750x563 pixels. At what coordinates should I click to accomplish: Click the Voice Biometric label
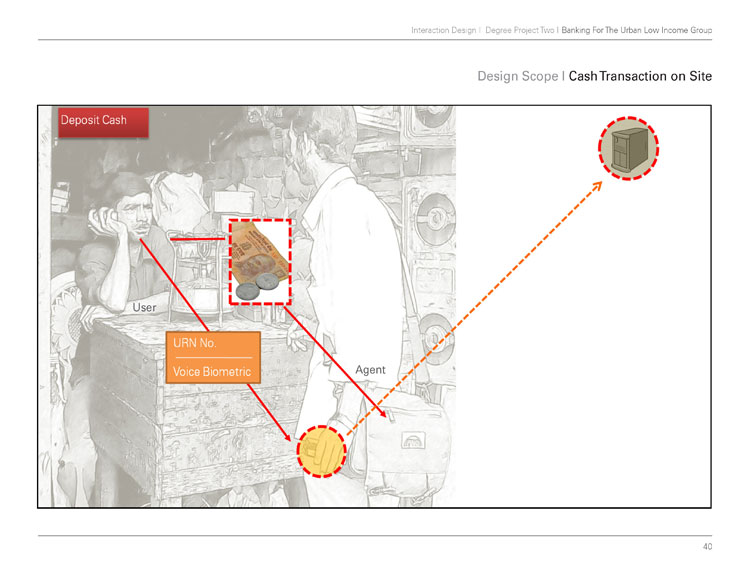[212, 372]
